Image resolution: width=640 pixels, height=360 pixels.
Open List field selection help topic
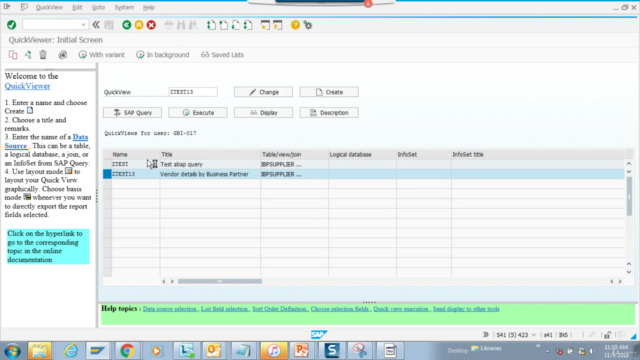click(224, 309)
